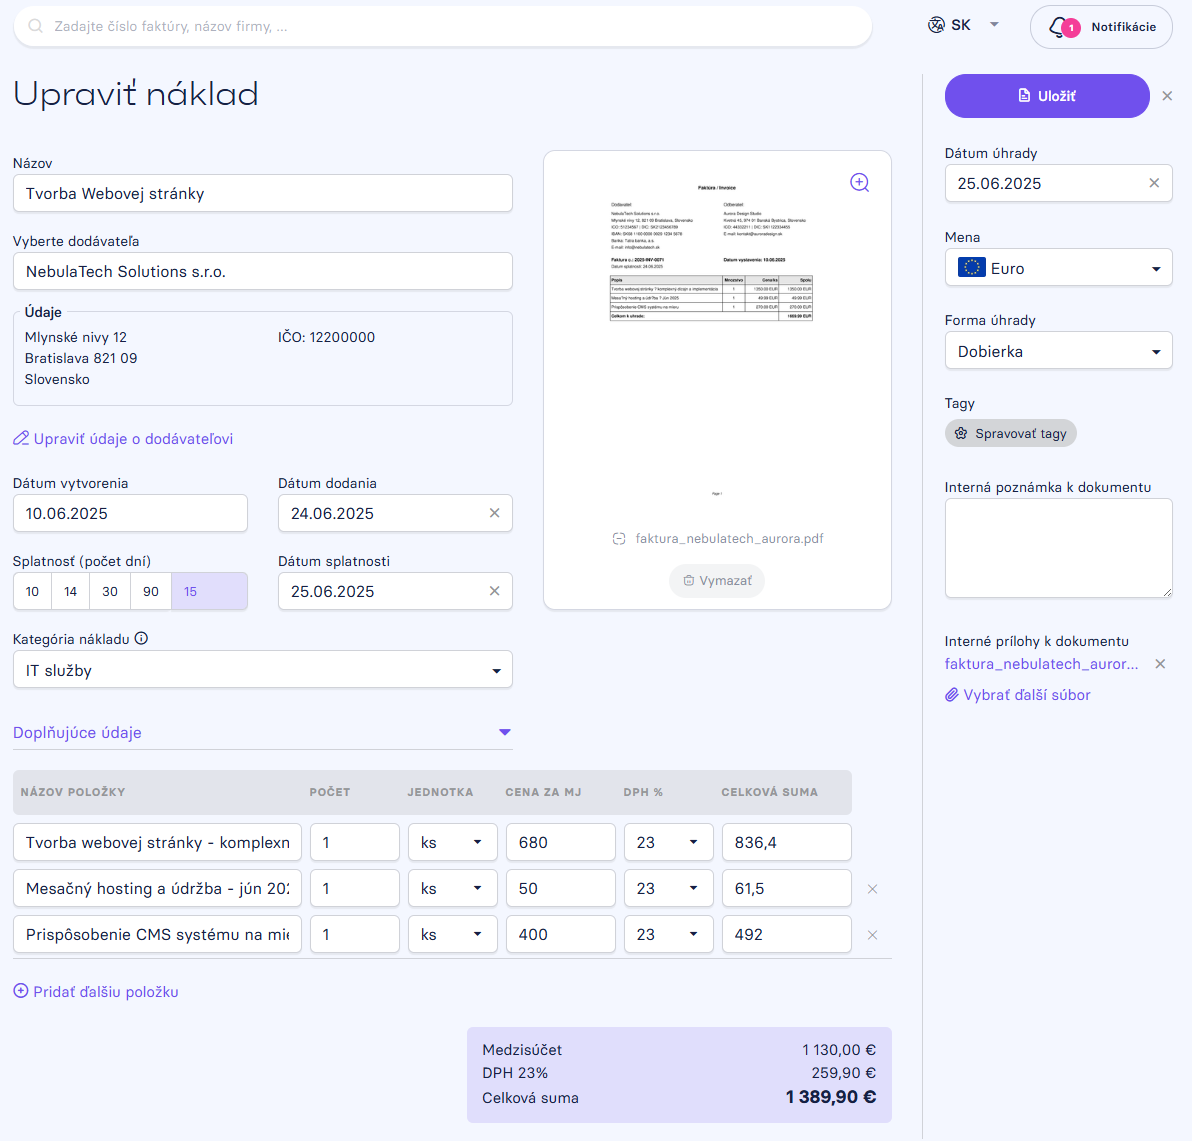Click the Dátum vytvorenia date field
1192x1141 pixels.
click(x=130, y=513)
